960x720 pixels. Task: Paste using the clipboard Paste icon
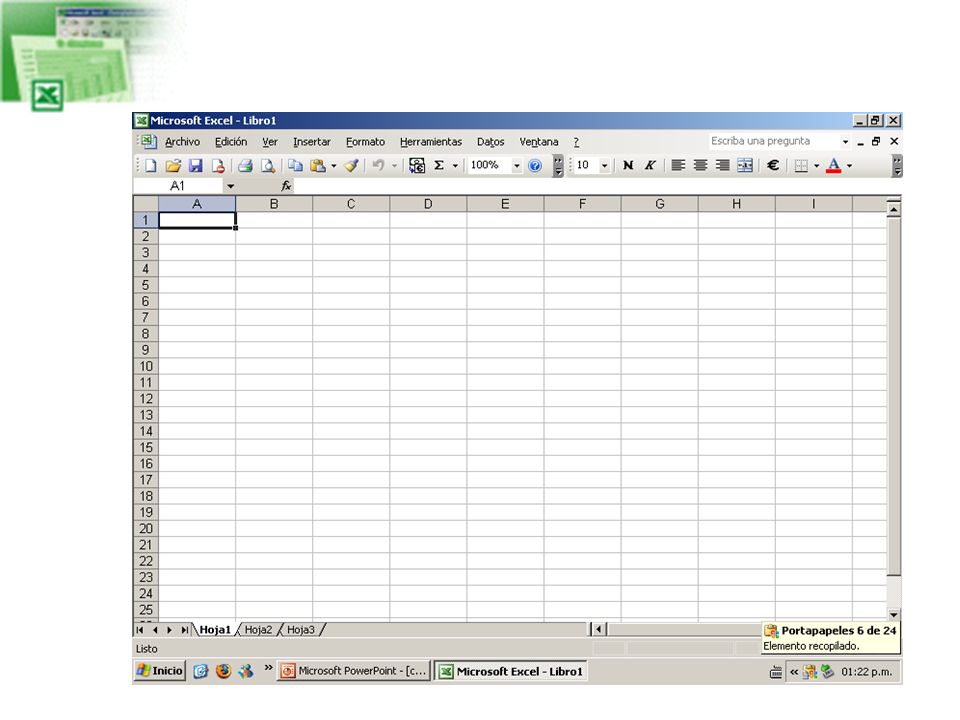[x=318, y=165]
